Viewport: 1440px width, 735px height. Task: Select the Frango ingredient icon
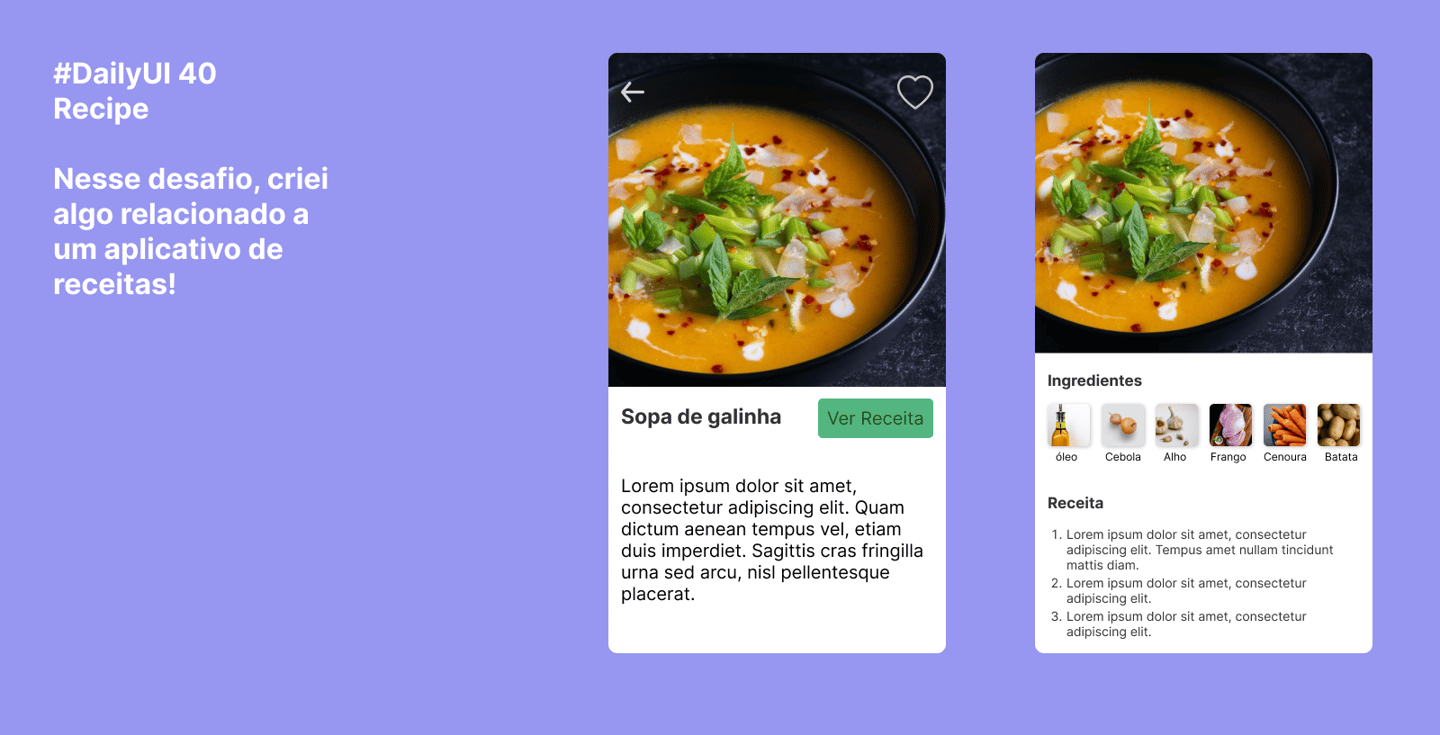(x=1231, y=425)
